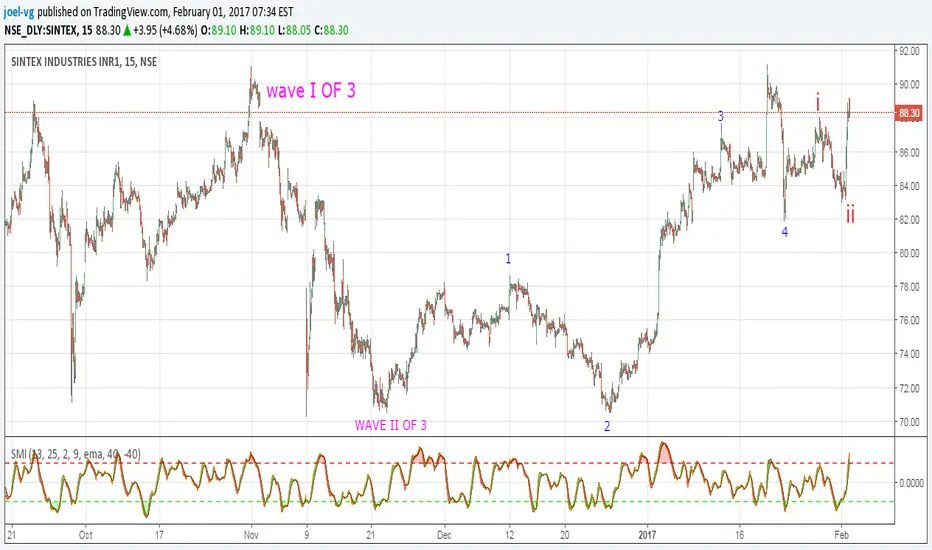The height and width of the screenshot is (550, 932).
Task: Click the 74.00 price axis label
Action: coord(909,354)
